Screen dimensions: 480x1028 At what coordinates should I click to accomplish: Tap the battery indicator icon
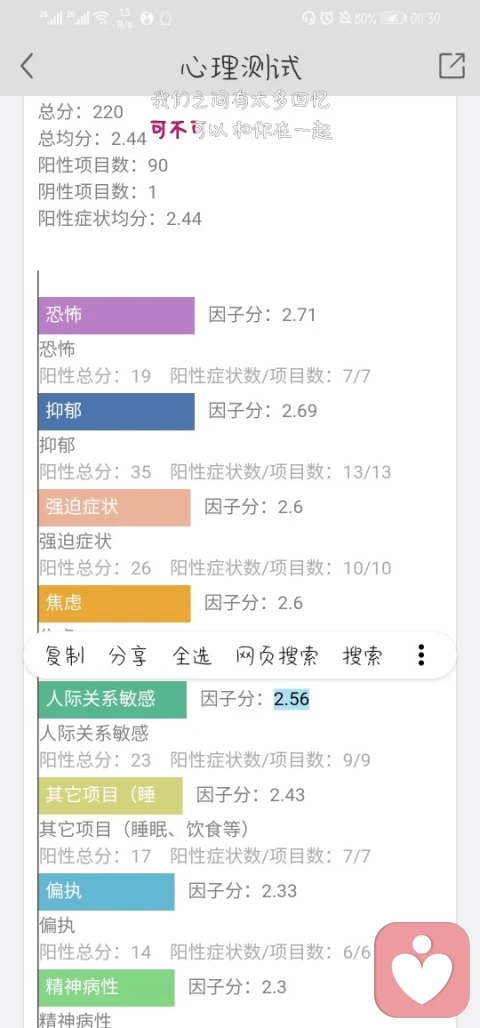[393, 18]
